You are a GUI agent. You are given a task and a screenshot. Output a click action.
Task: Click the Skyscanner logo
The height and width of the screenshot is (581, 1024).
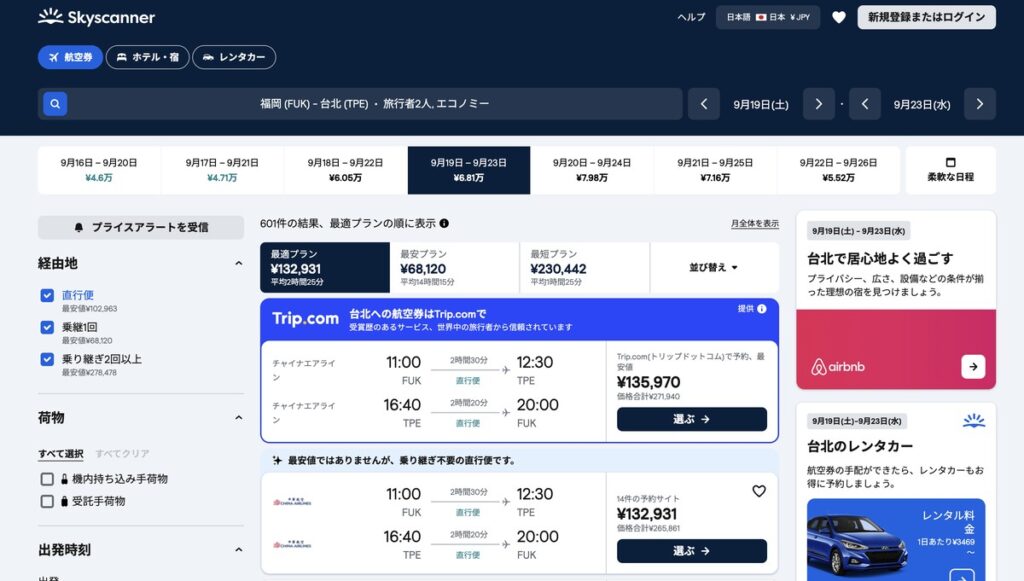click(96, 17)
